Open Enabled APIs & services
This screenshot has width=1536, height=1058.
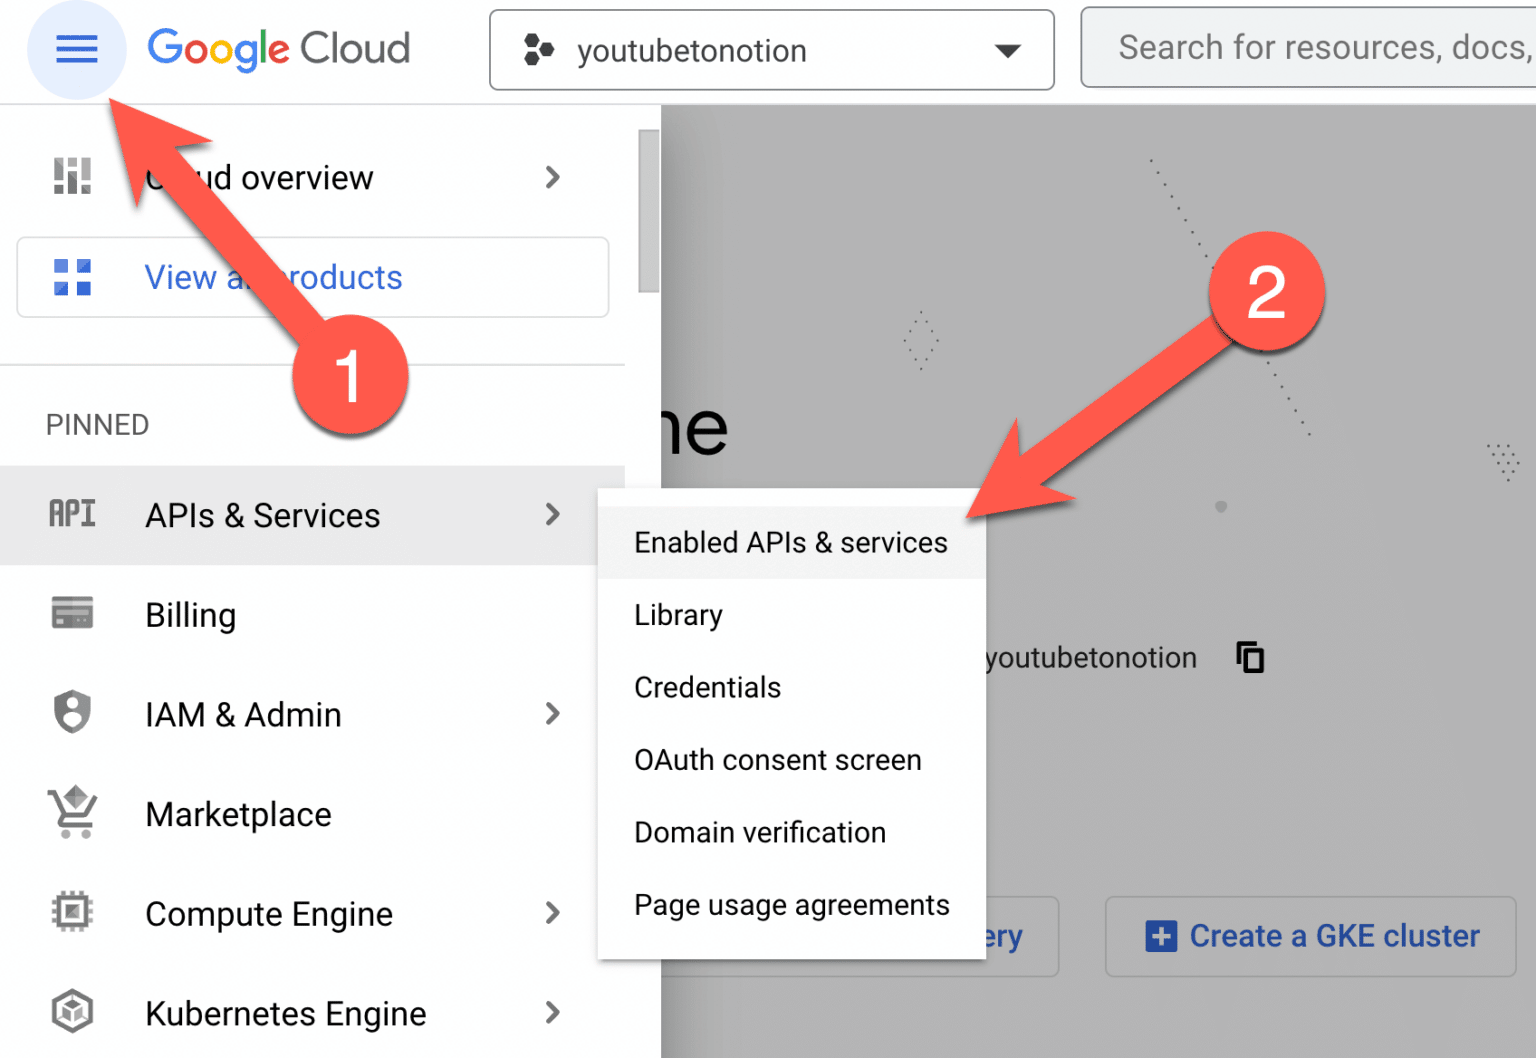click(790, 542)
